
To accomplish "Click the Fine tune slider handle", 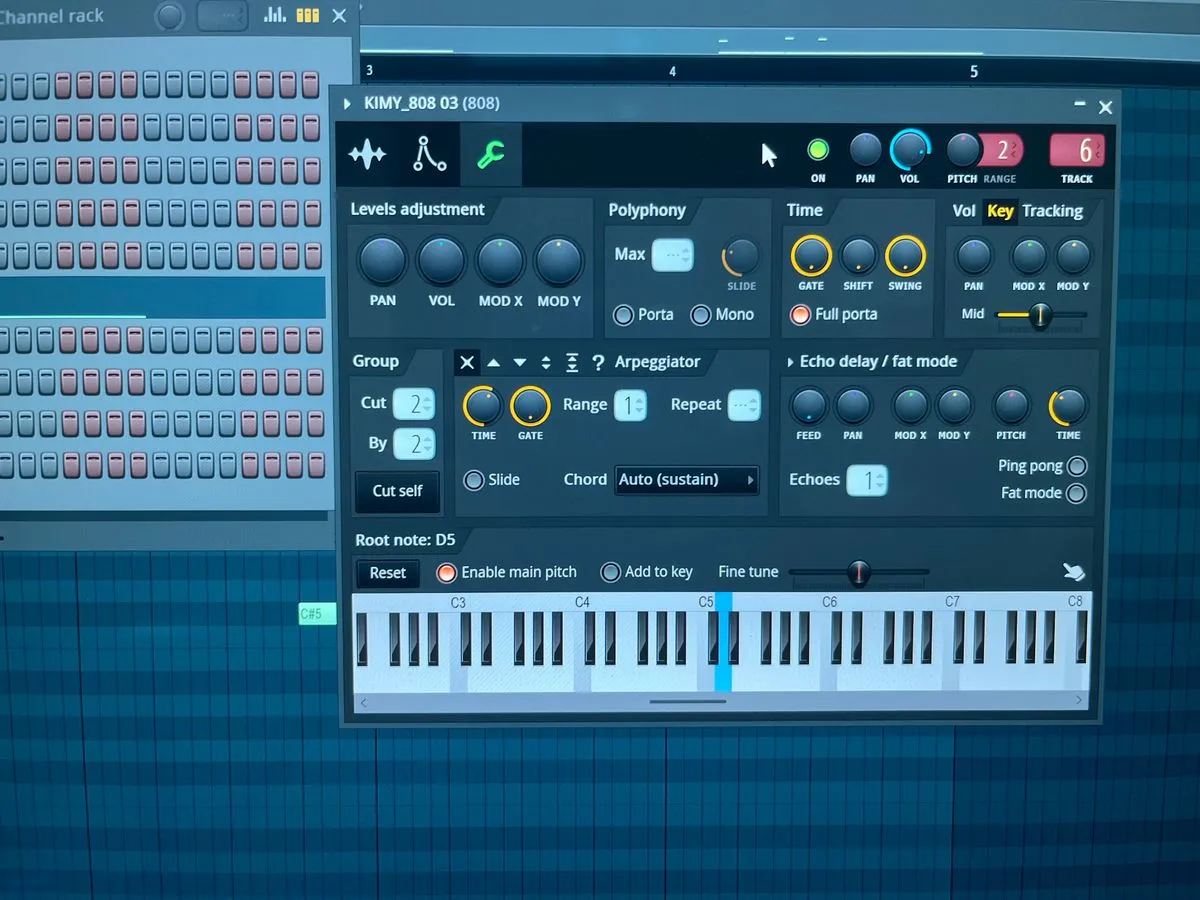I will tap(858, 573).
